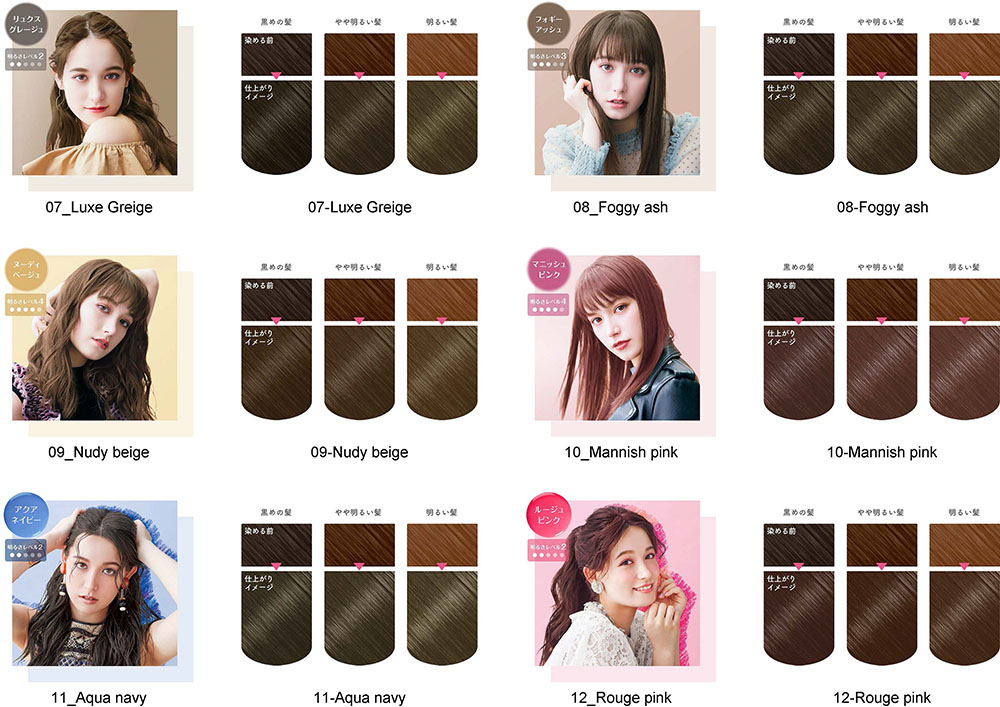Image resolution: width=1000 pixels, height=707 pixels.
Task: Click the 11-Aqua navy swatch chart caption
Action: point(360,698)
